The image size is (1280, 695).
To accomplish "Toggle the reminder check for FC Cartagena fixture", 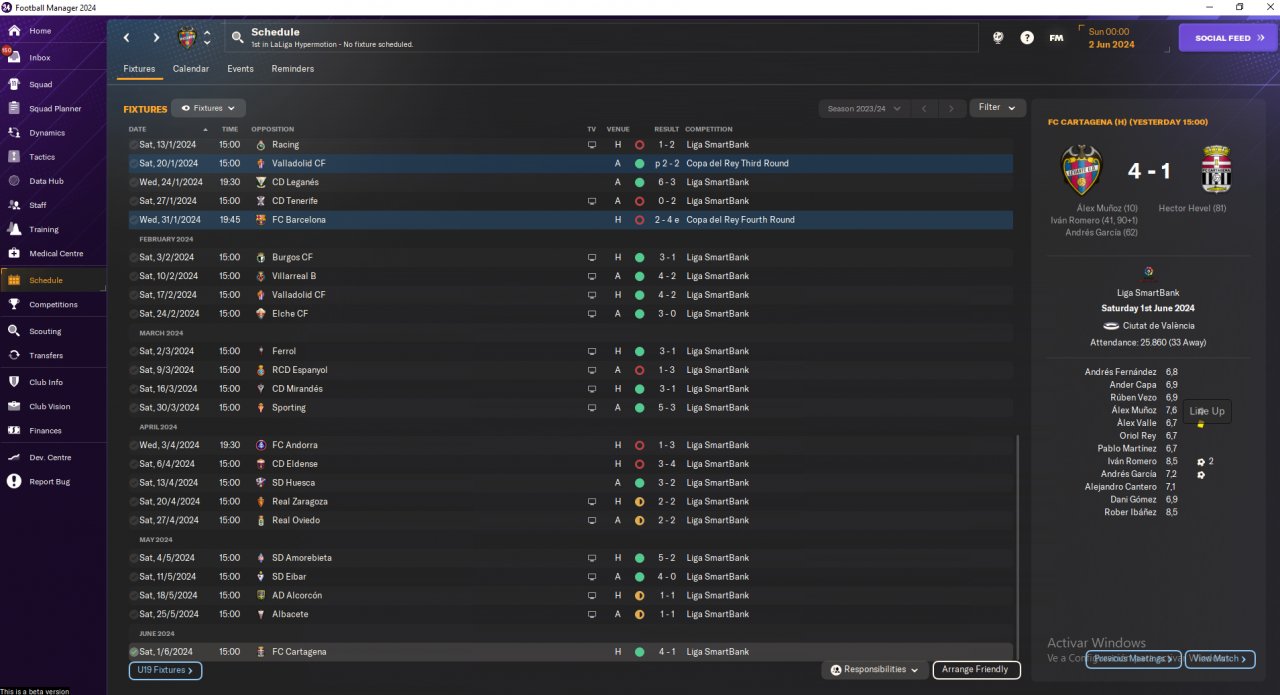I will click(134, 652).
